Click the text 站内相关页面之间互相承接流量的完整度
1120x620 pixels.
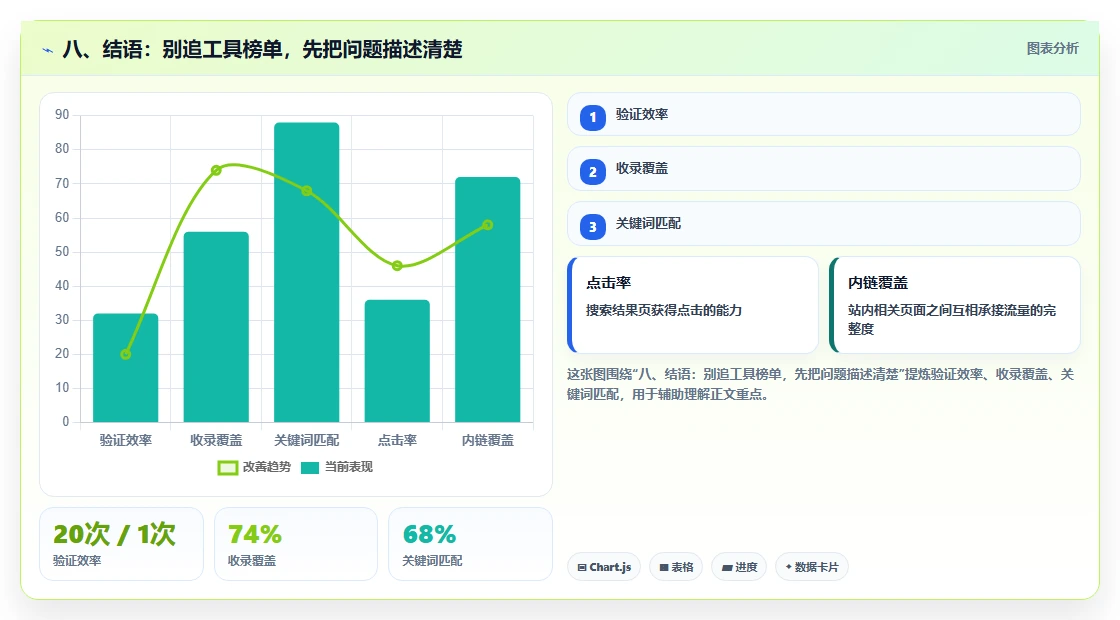[952, 319]
